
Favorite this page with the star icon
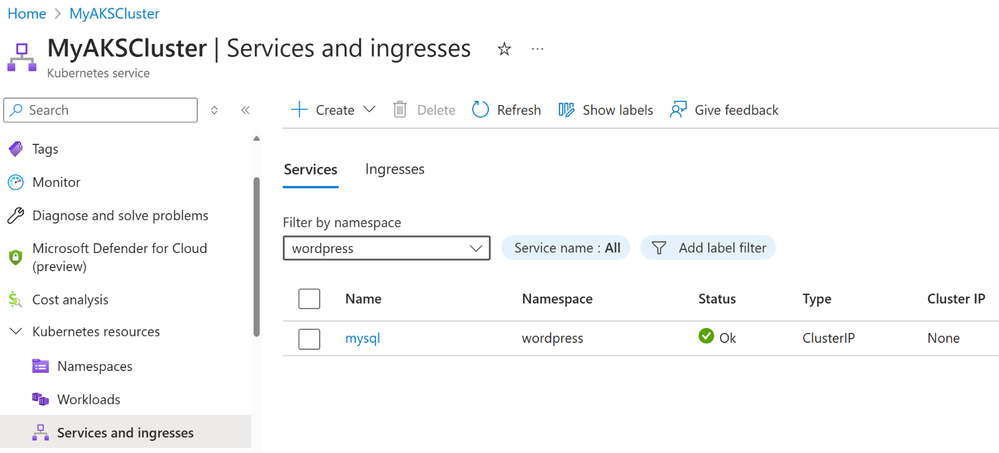(x=504, y=50)
